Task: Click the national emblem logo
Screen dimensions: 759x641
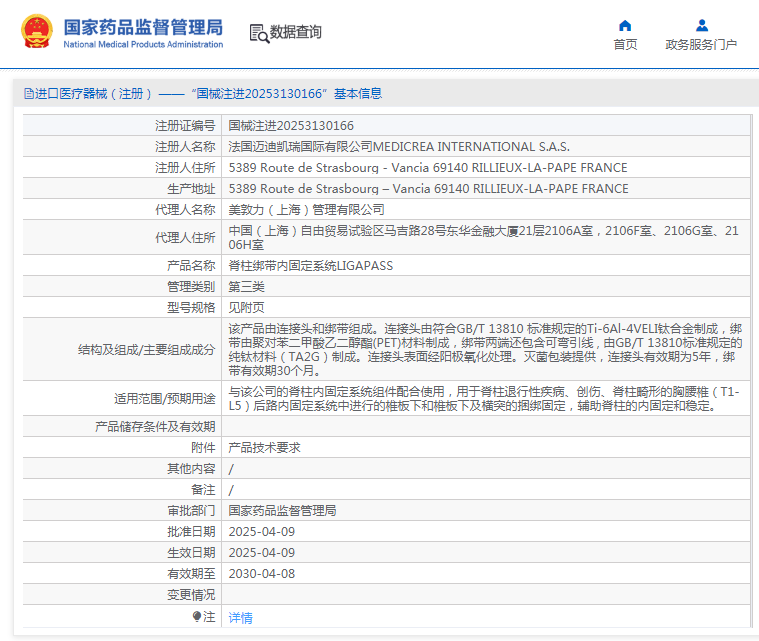Action: point(39,32)
